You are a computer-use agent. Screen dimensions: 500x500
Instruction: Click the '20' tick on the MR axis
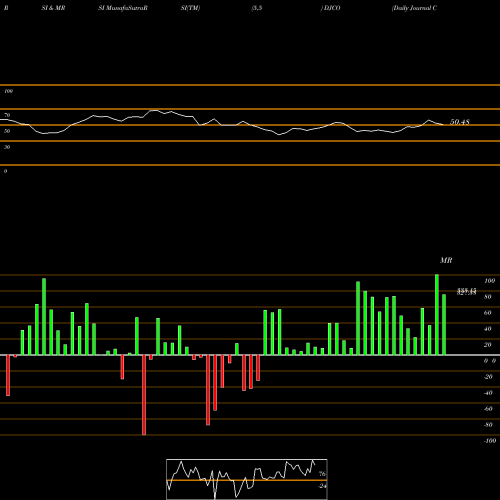[488, 345]
